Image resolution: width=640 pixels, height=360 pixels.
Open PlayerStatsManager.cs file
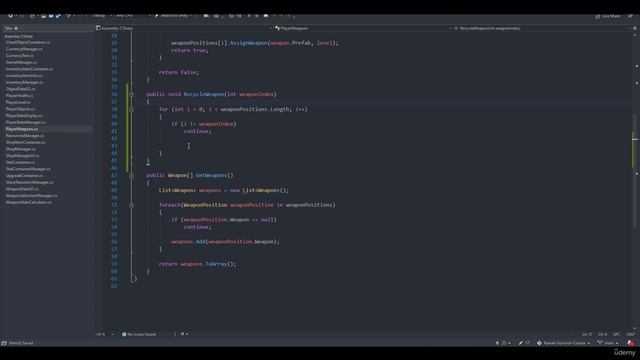26,122
